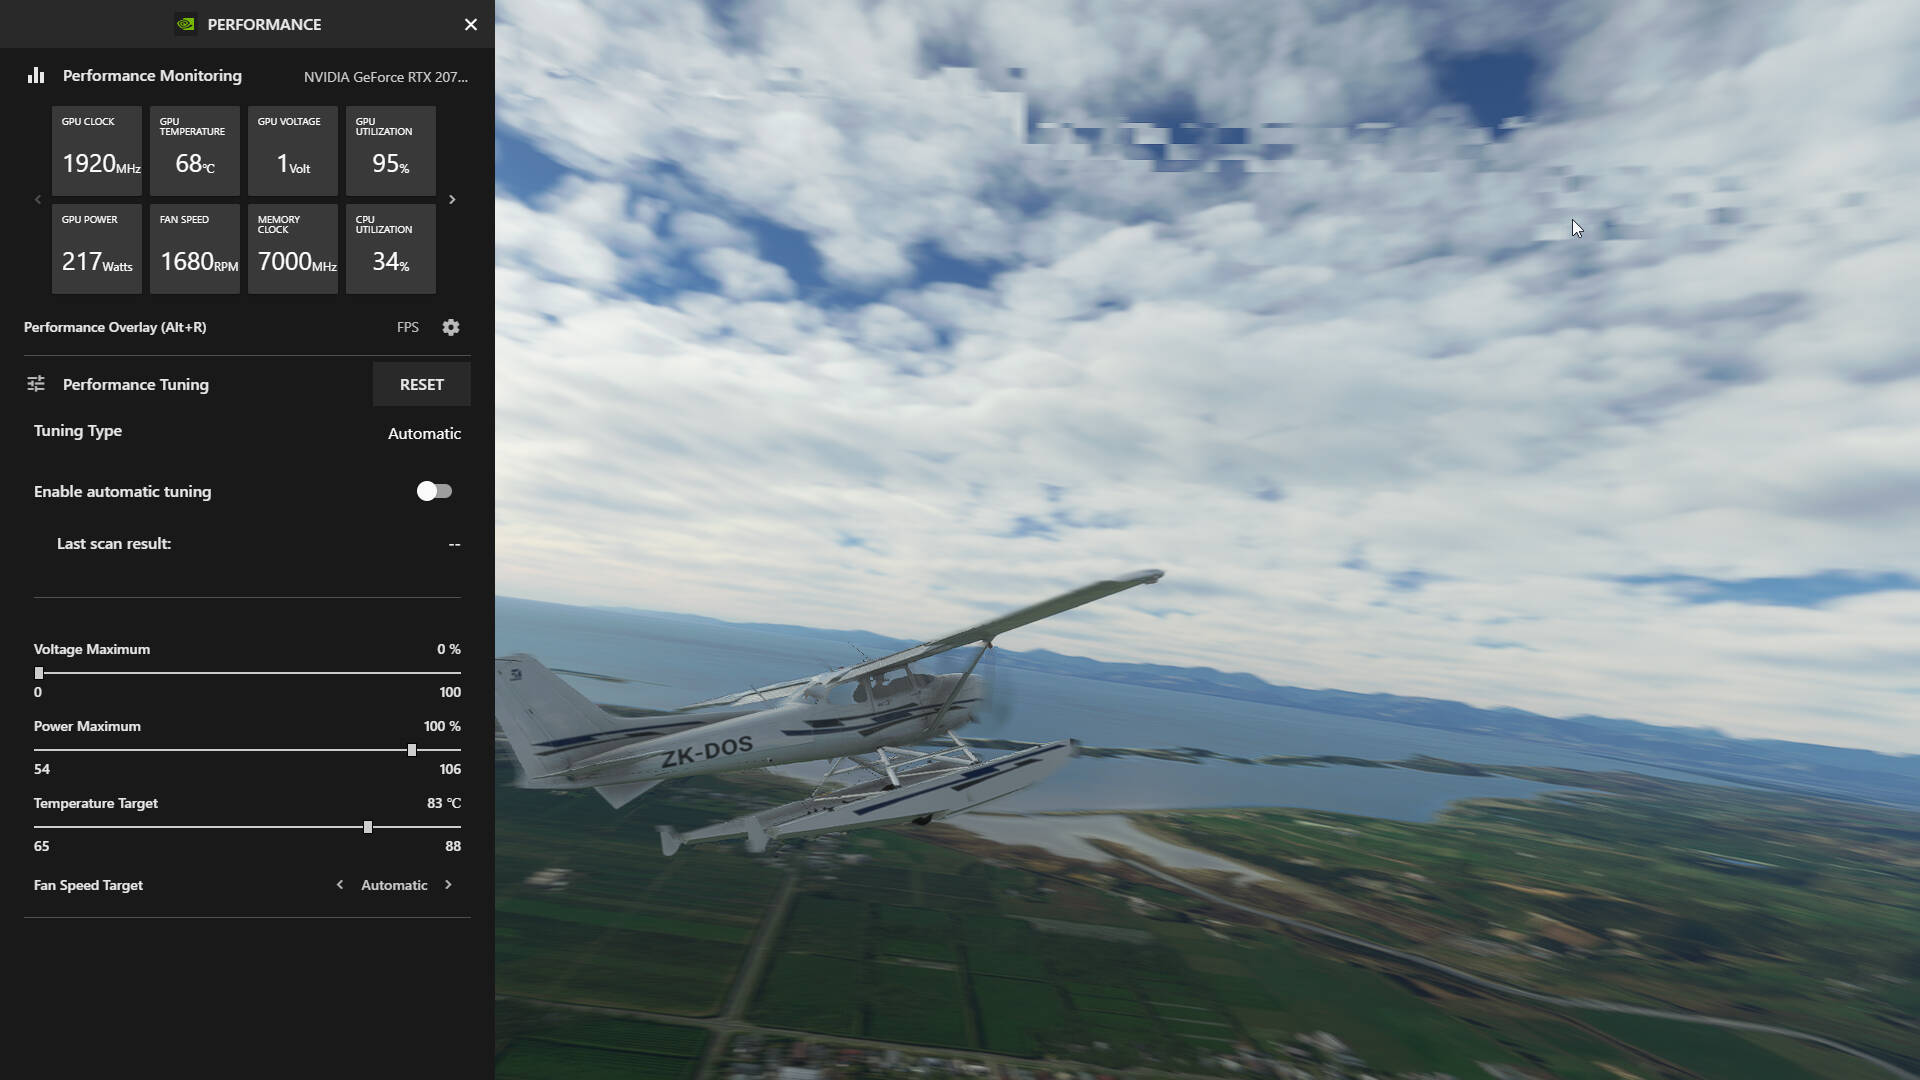
Task: Click the Voltage Maximum slider handle
Action: [39, 673]
